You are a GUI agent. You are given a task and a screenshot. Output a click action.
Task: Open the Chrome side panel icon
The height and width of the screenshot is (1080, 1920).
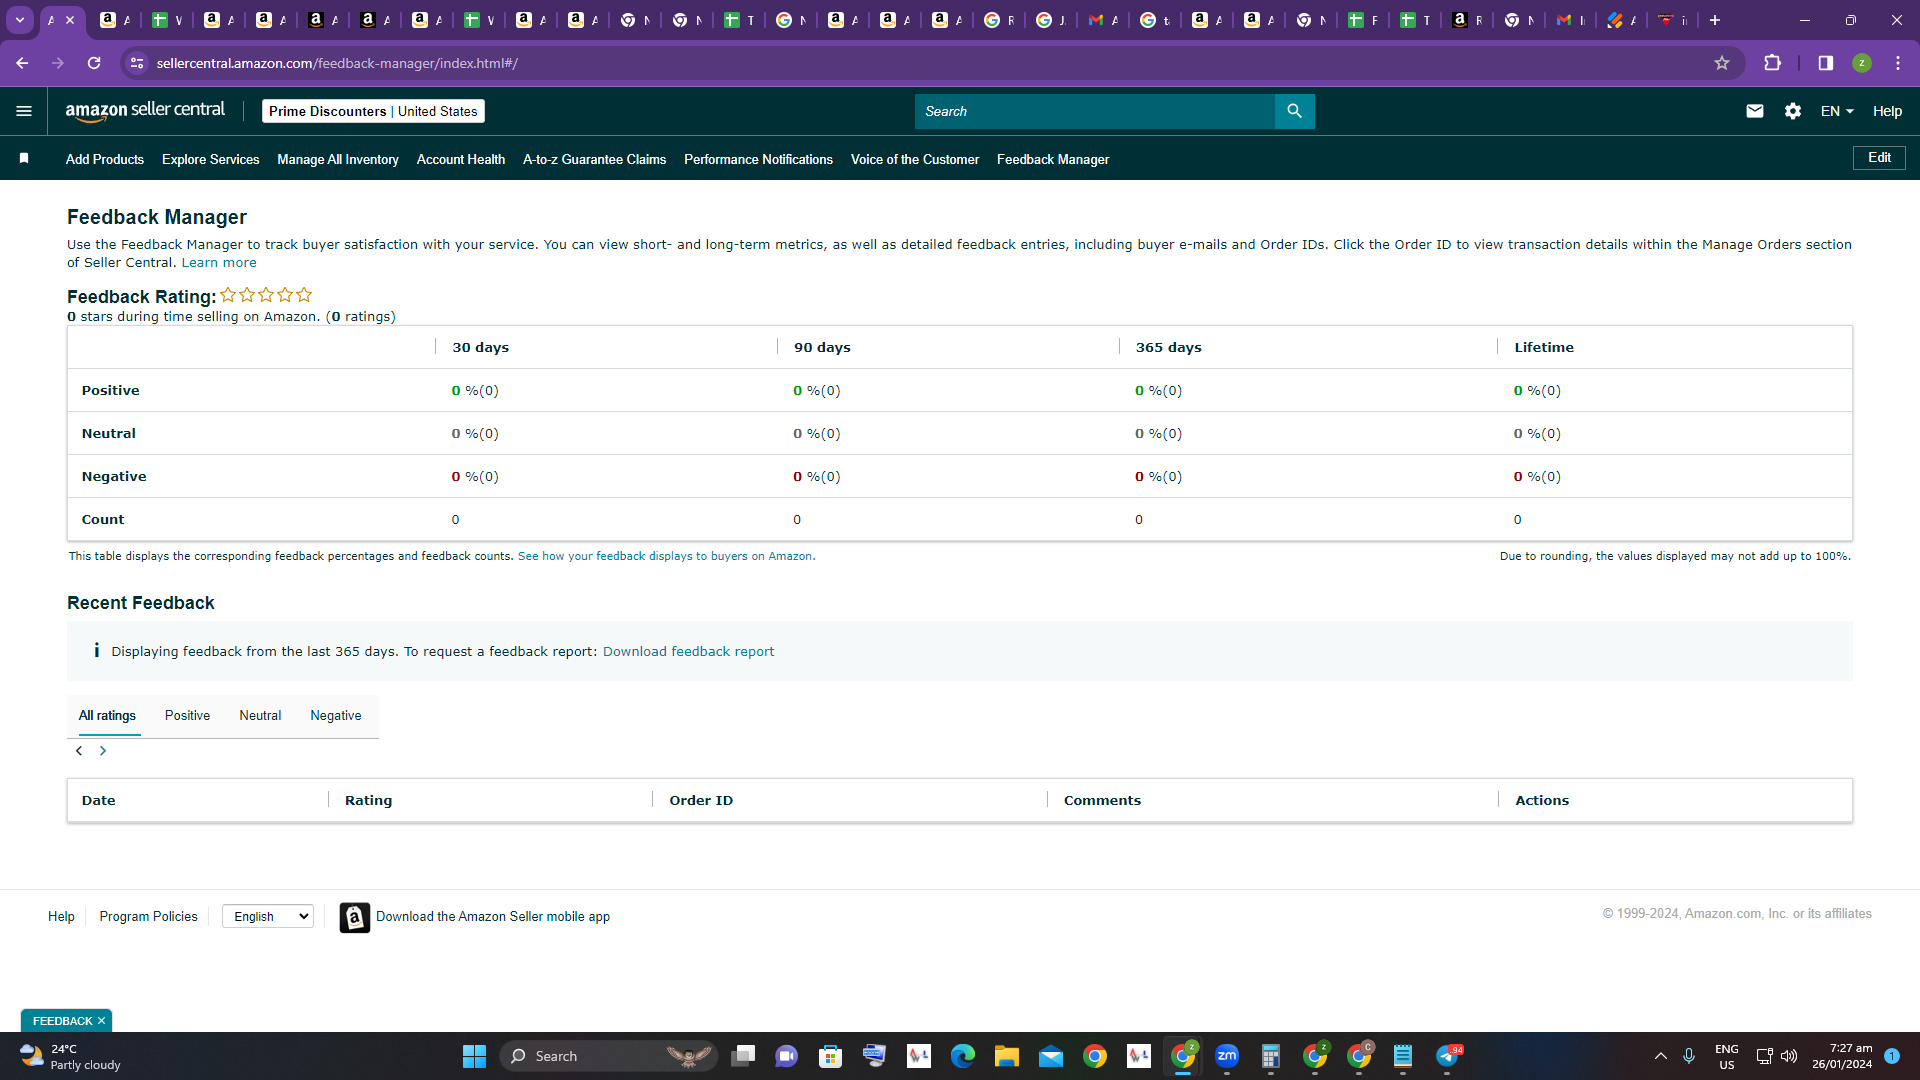tap(1825, 63)
